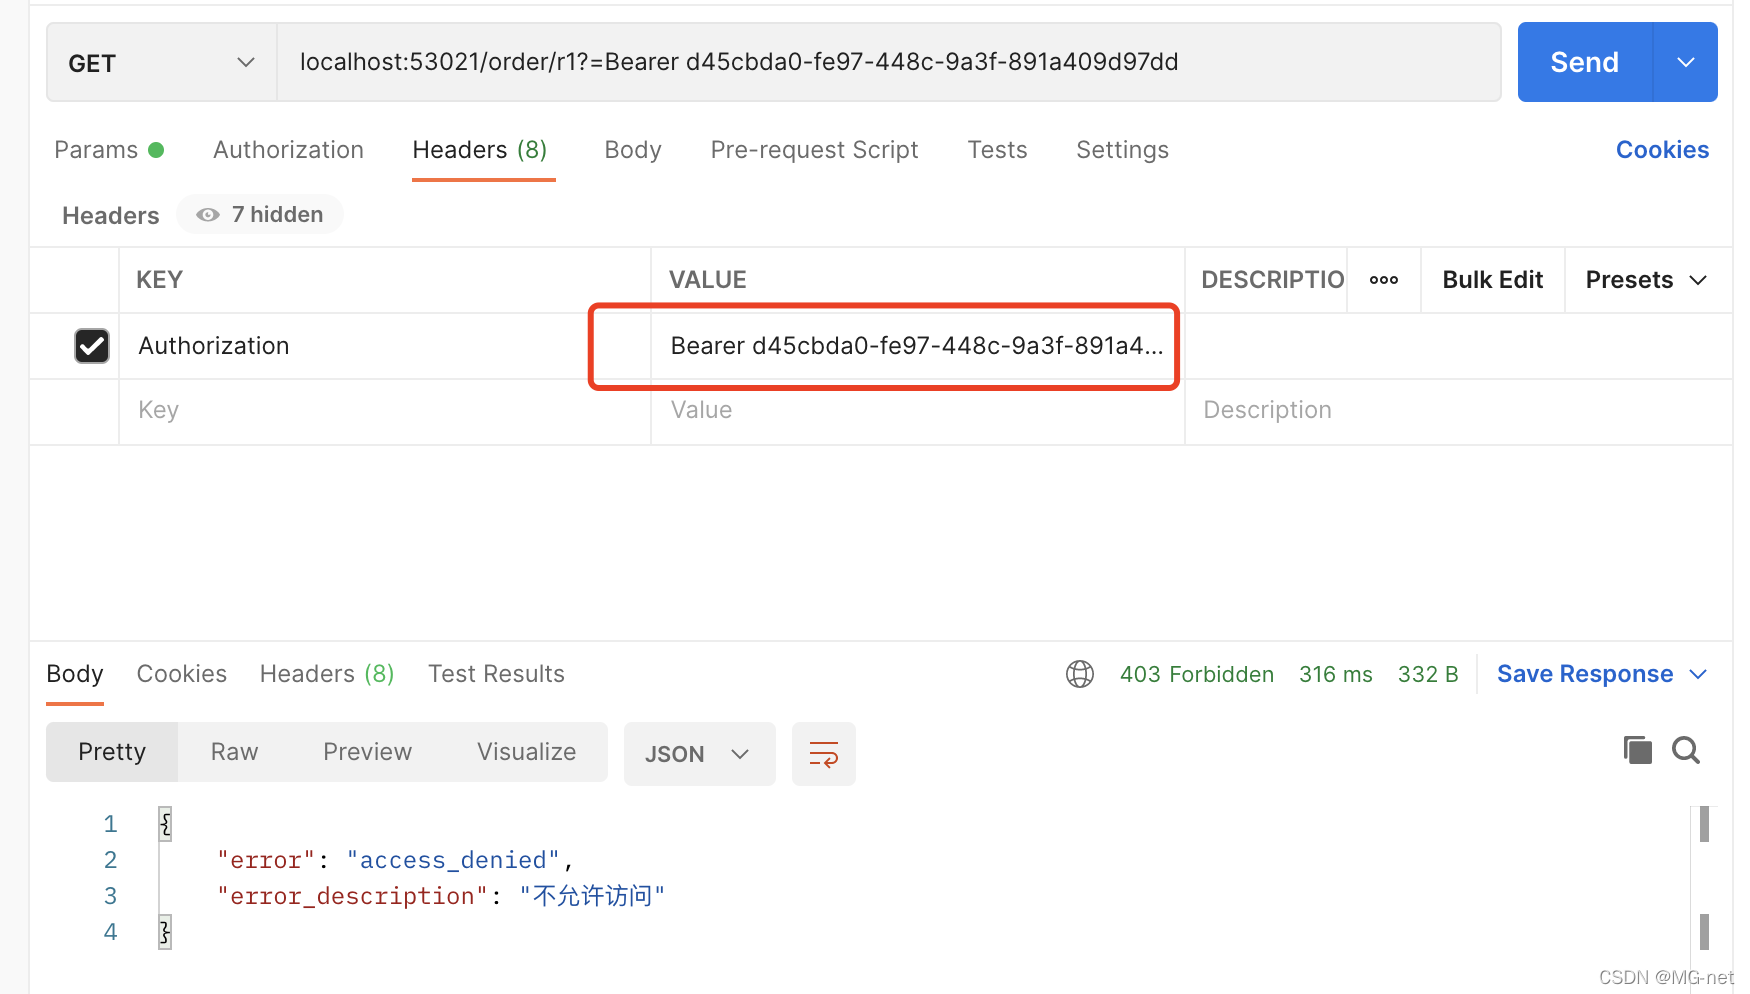Open the Authorization tab

(288, 150)
